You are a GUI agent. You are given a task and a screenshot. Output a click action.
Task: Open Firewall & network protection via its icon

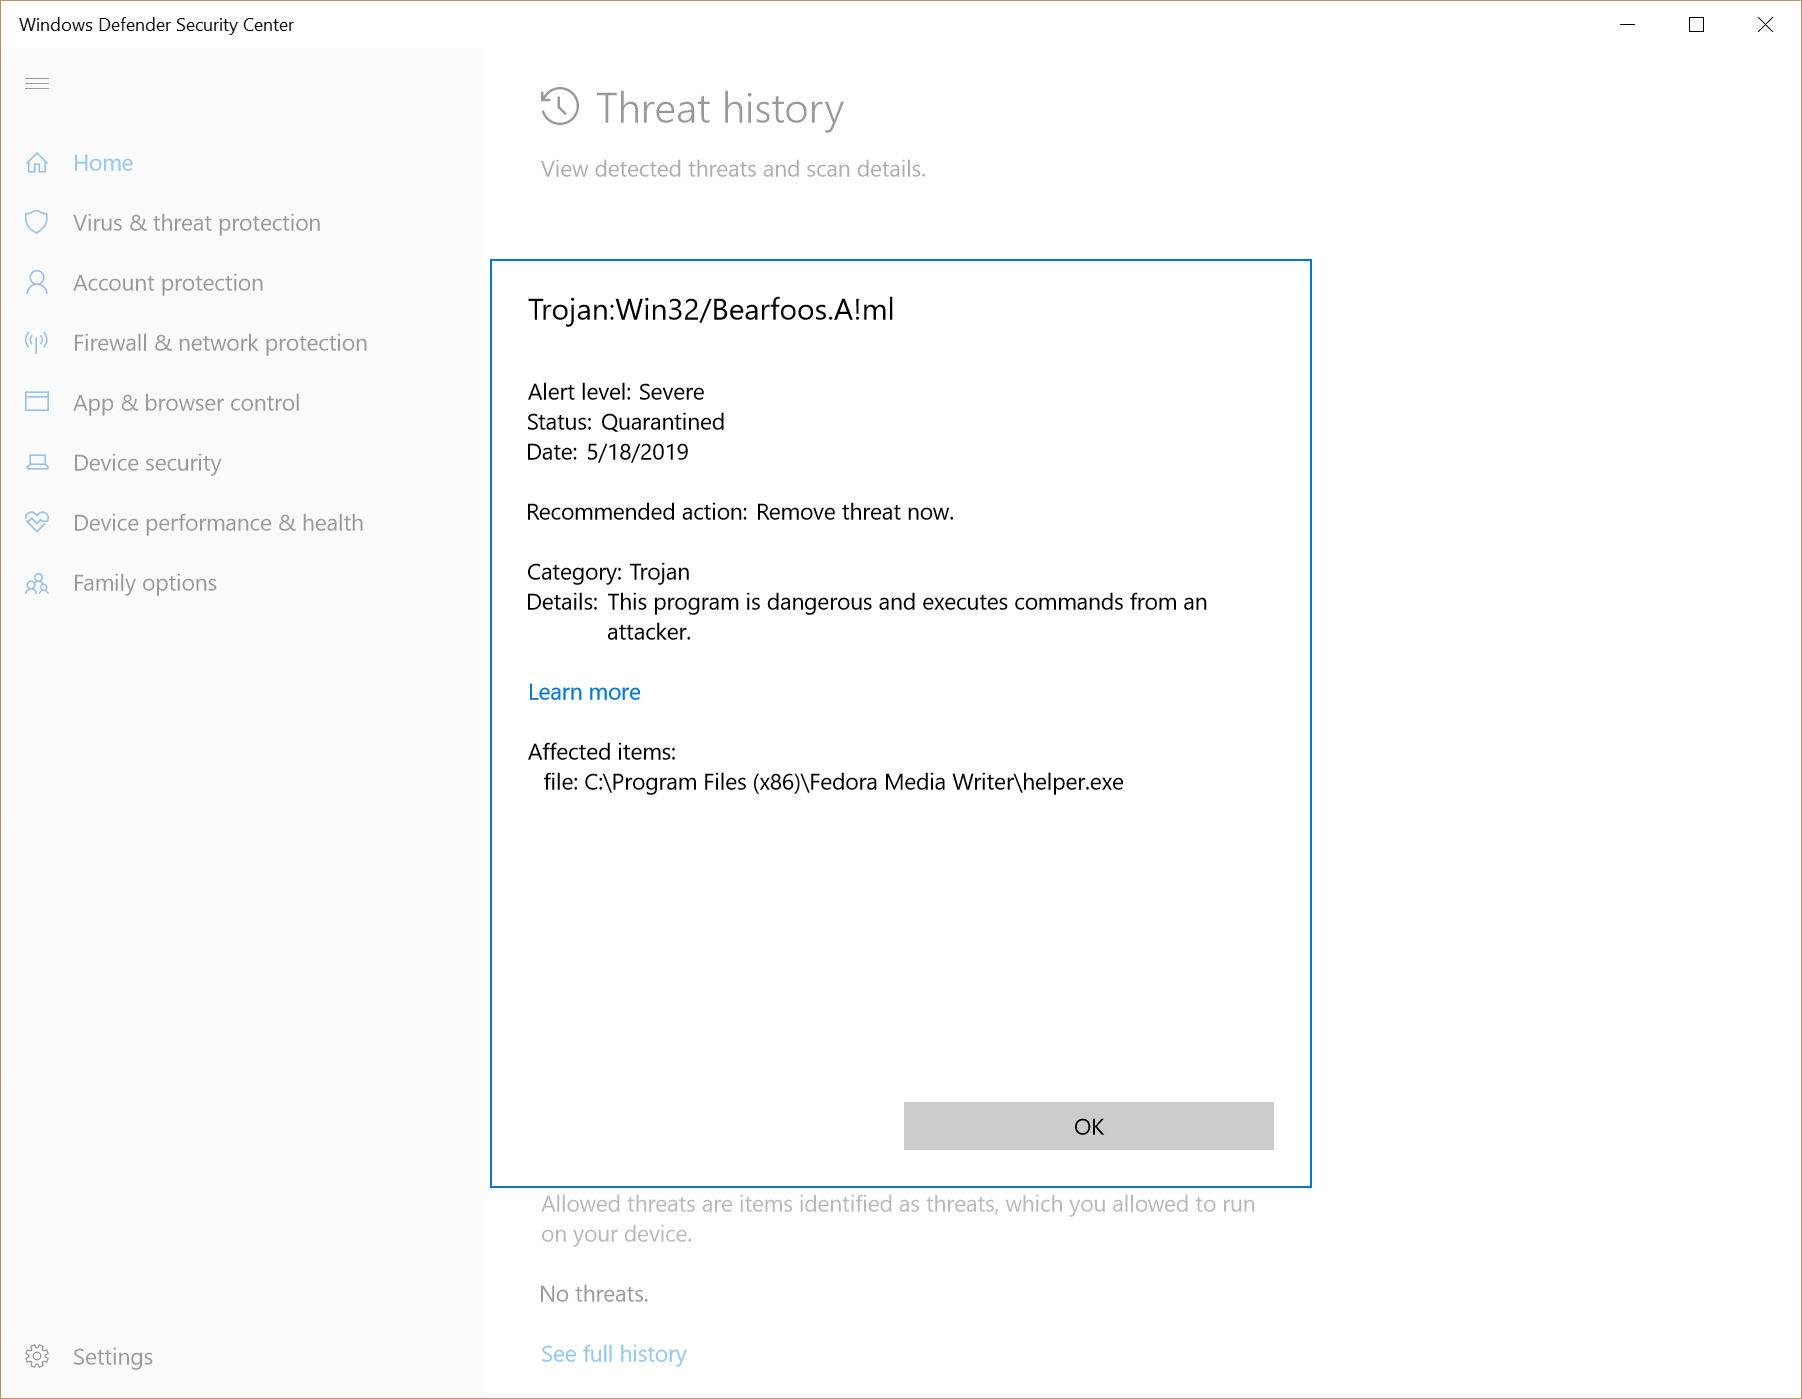click(37, 342)
